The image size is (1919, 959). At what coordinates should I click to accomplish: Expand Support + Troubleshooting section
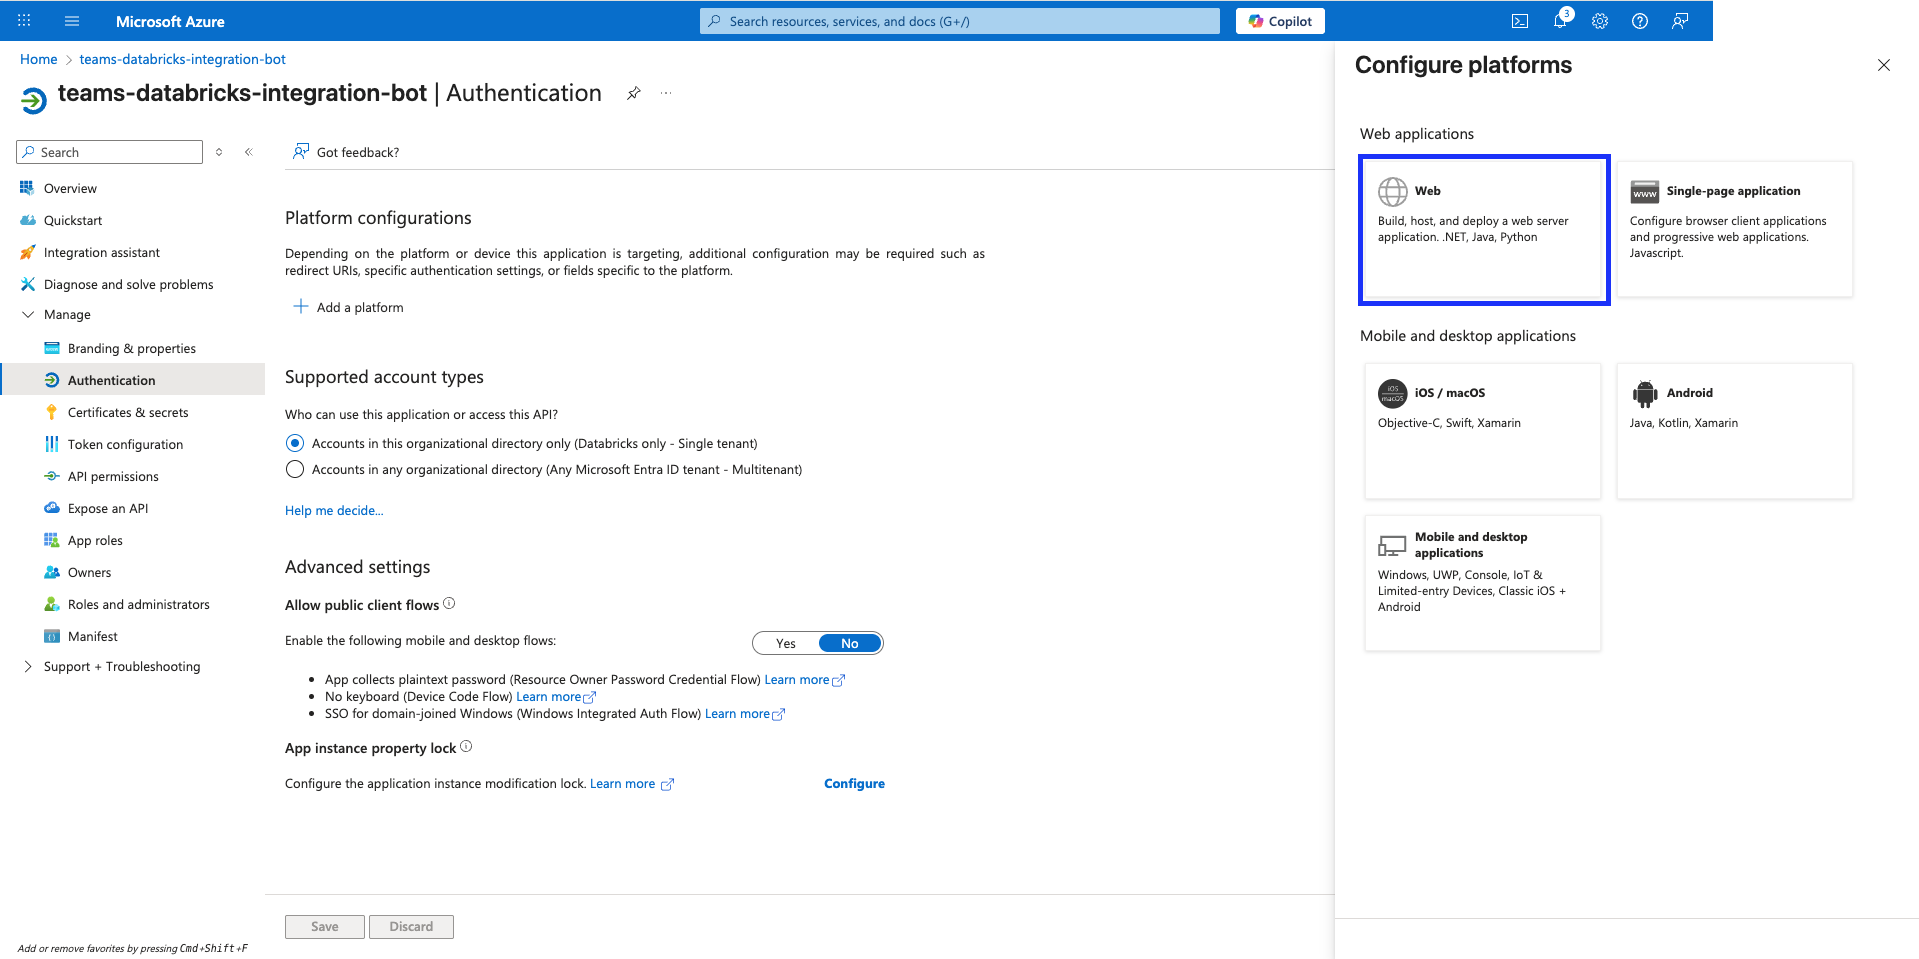[28, 666]
